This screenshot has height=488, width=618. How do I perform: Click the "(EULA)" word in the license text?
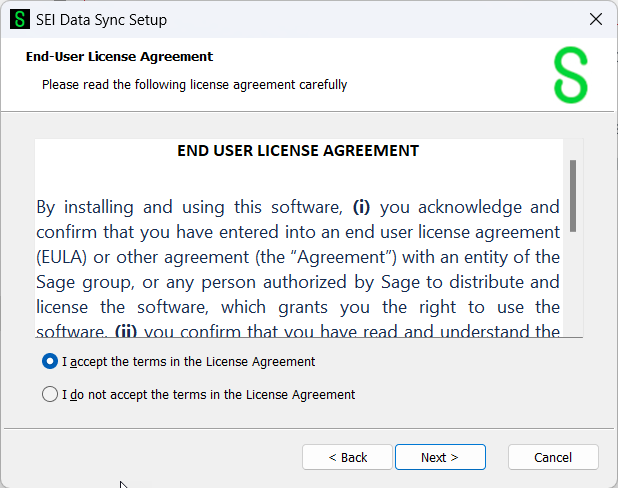62,257
